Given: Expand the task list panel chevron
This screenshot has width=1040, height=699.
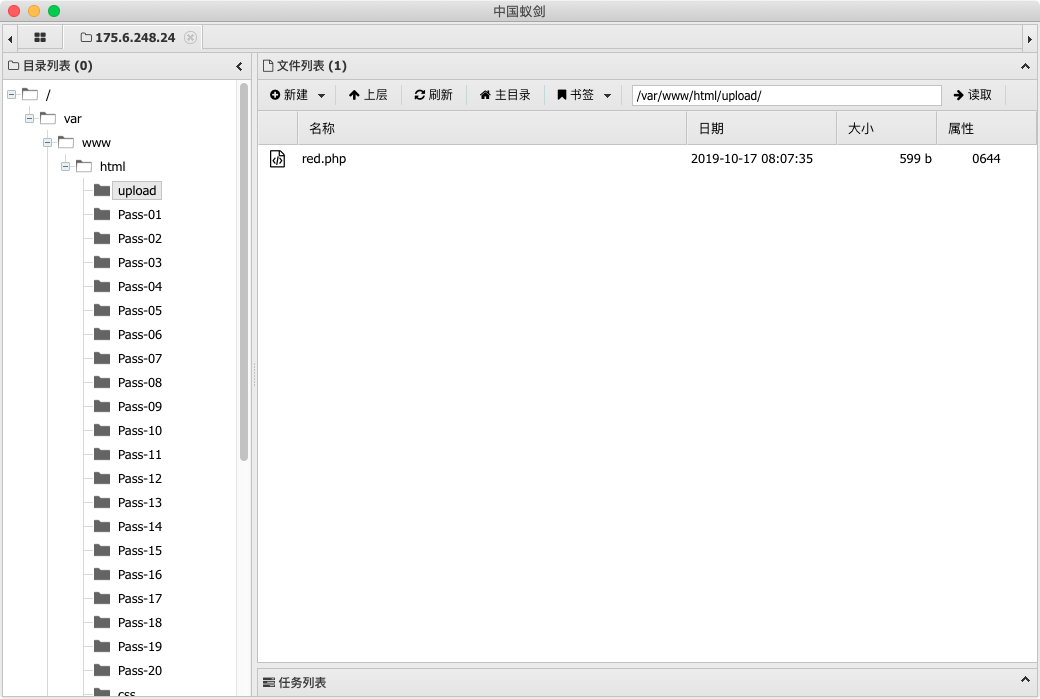Looking at the screenshot, I should 1025,680.
